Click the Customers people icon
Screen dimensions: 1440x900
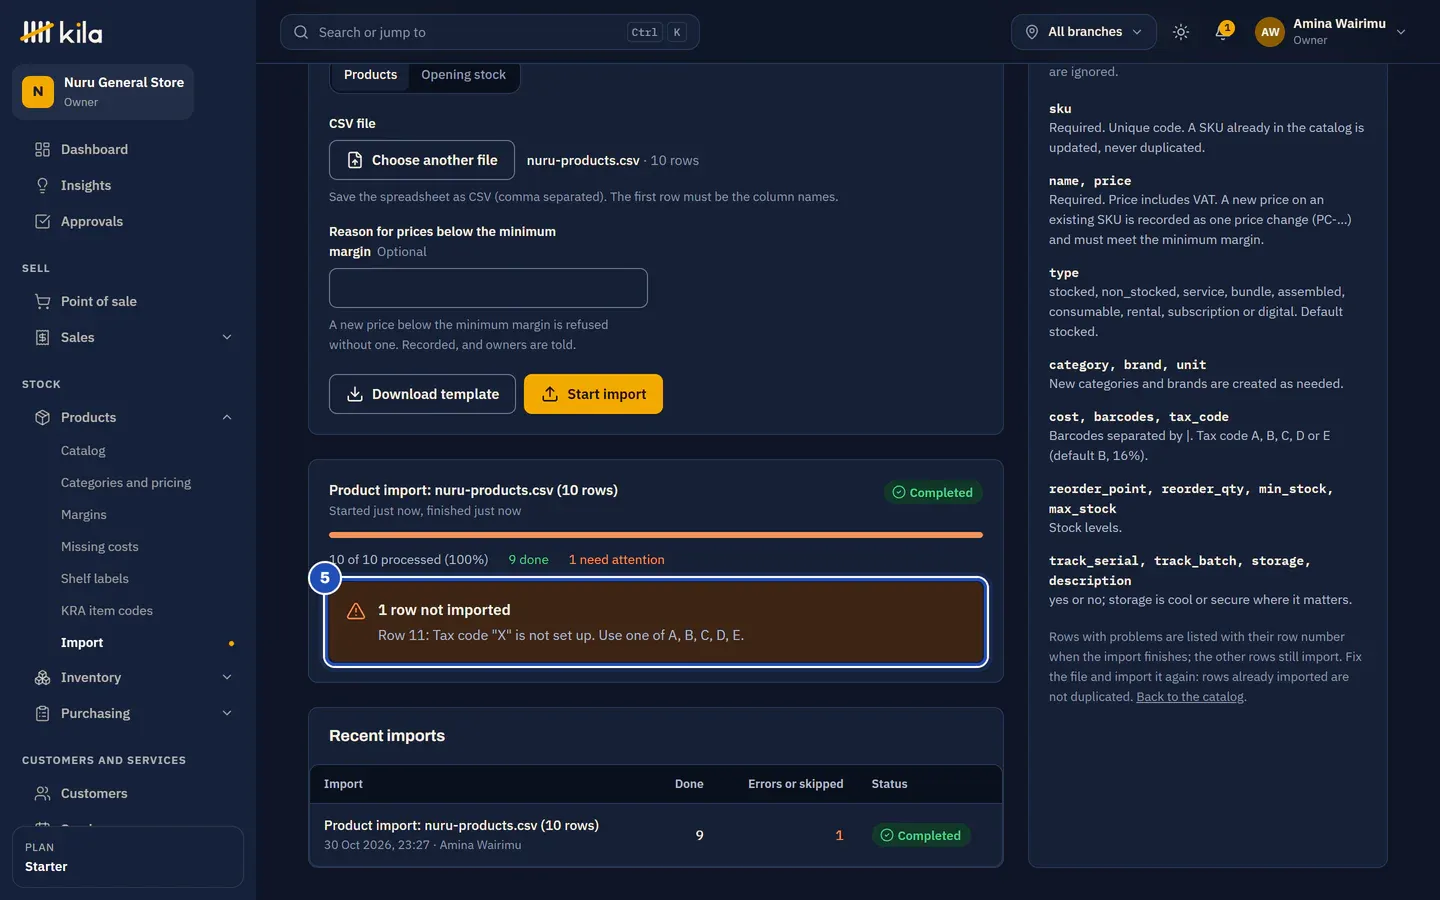coord(42,793)
